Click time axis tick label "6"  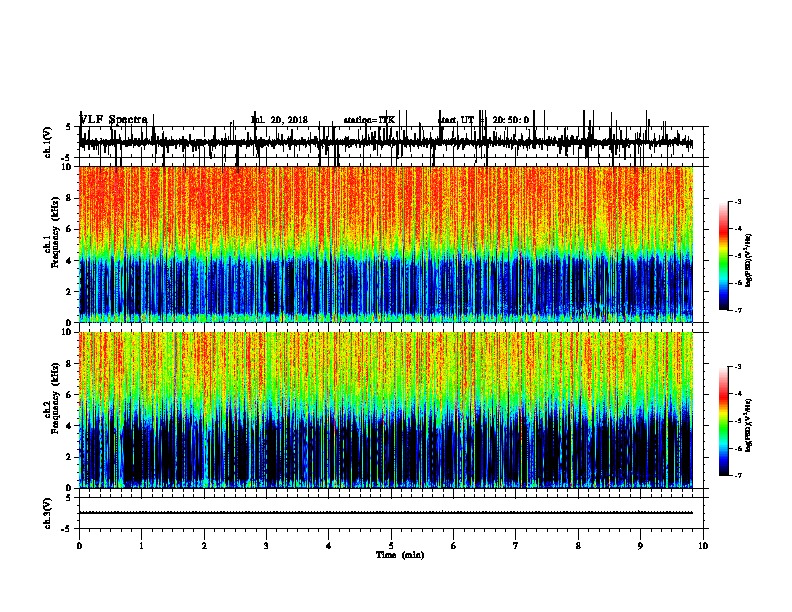click(x=454, y=545)
